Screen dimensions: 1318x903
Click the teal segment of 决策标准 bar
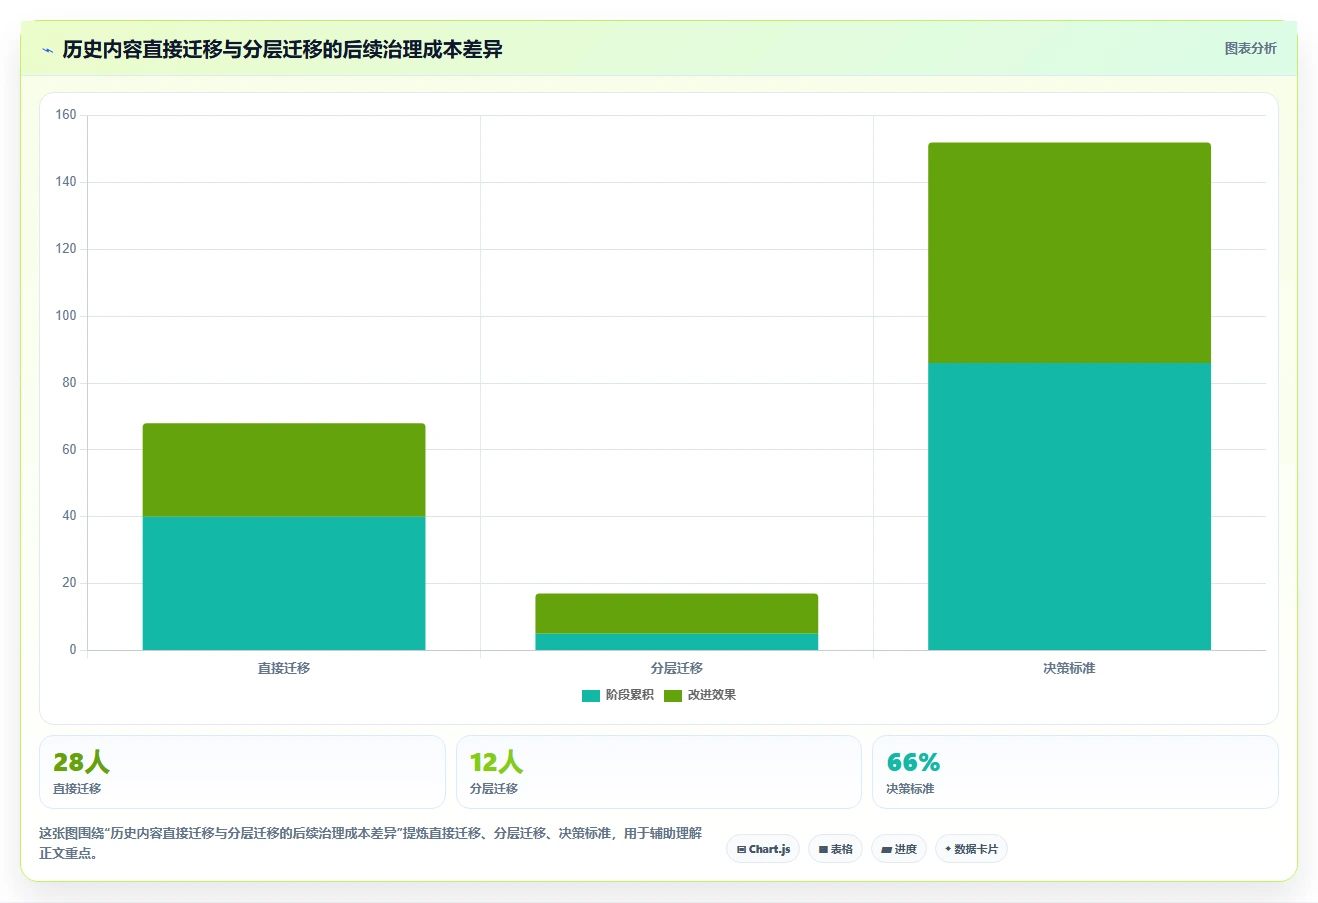(1069, 506)
